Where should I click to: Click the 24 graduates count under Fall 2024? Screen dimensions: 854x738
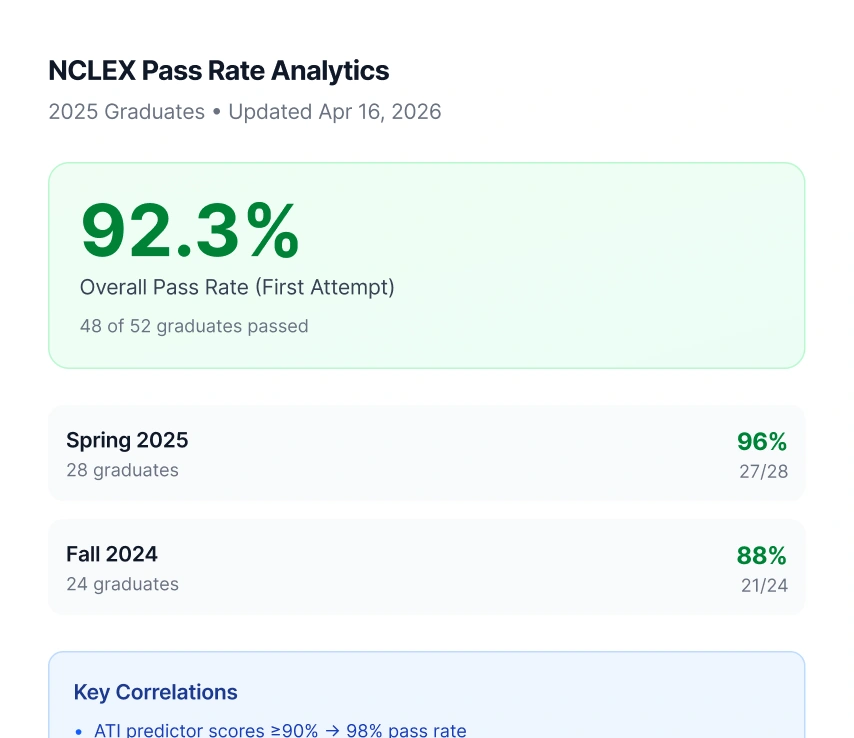pos(122,584)
